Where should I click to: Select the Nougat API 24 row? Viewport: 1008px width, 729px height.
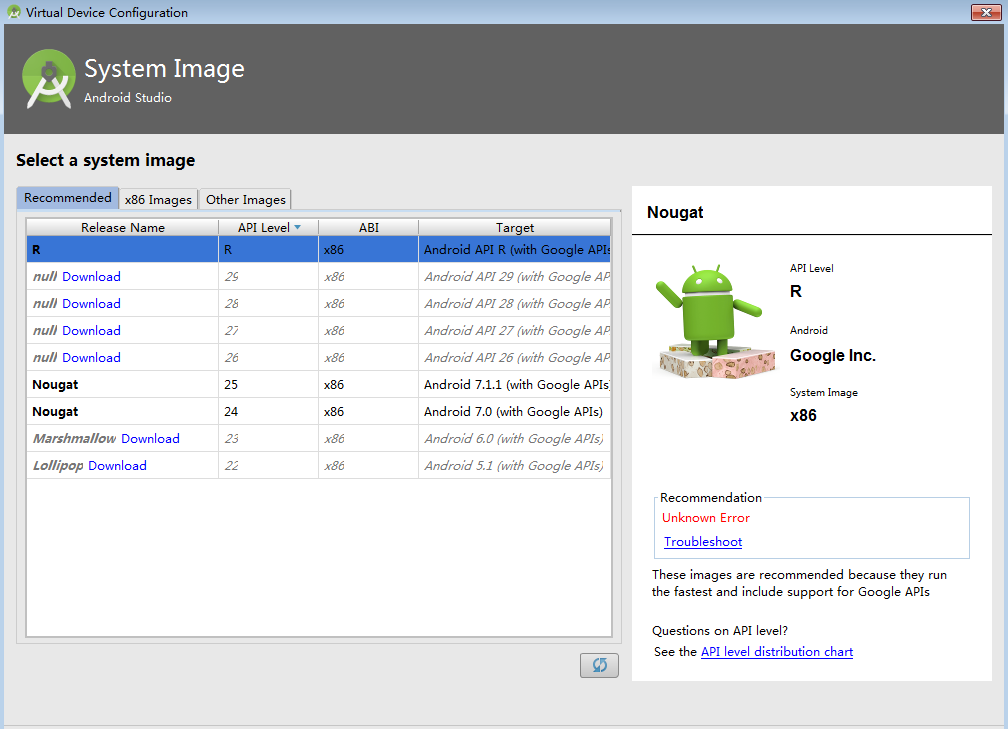(318, 411)
